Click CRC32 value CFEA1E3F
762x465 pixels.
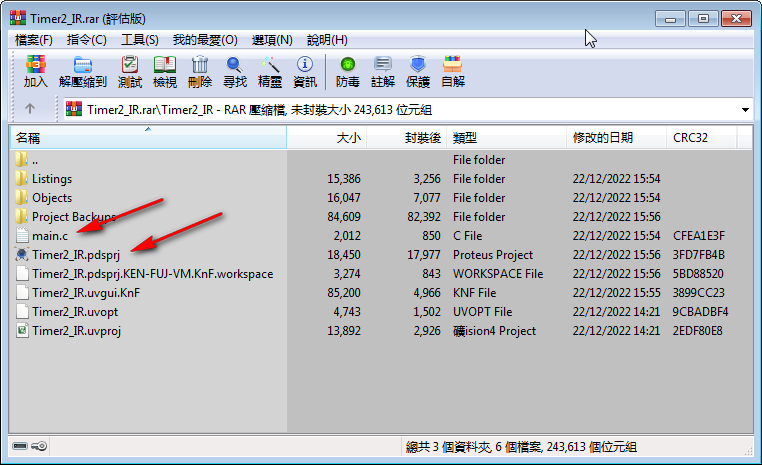699,236
